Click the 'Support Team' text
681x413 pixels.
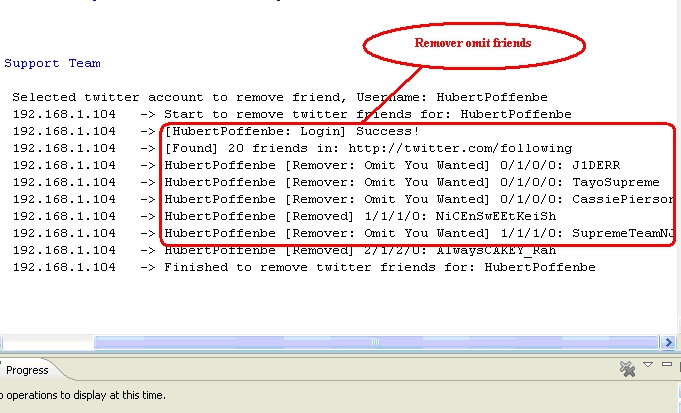tap(53, 63)
